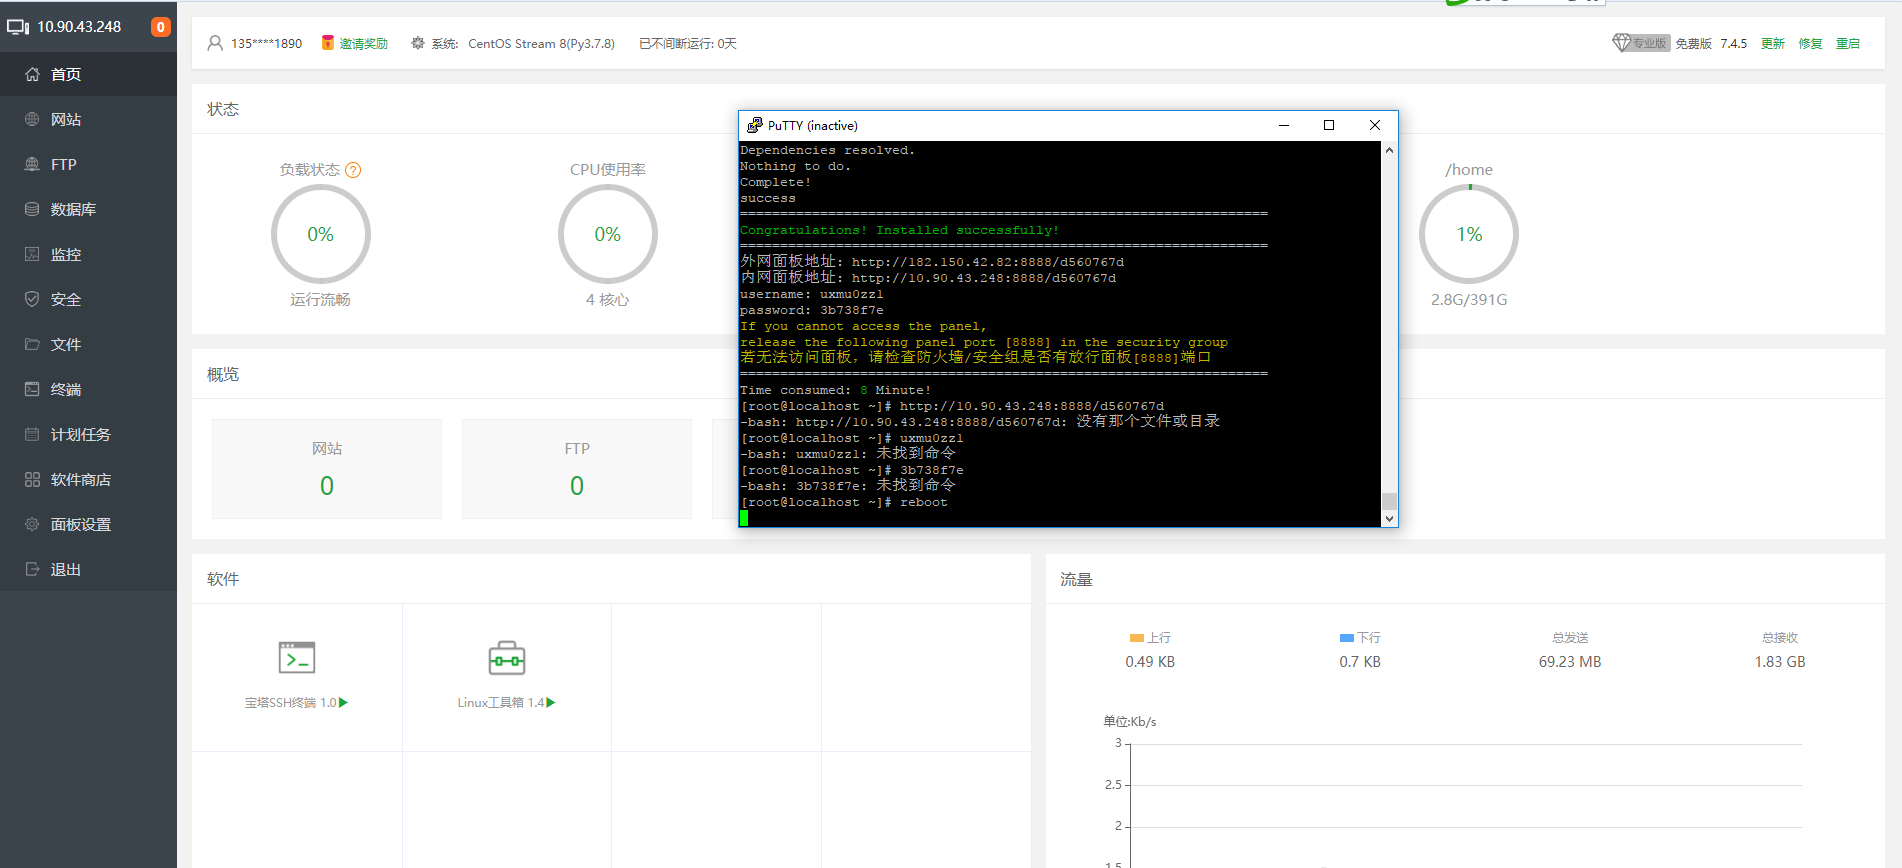The width and height of the screenshot is (1902, 868).
Task: Click the 2.8G/391G disk usage text
Action: coord(1469,300)
